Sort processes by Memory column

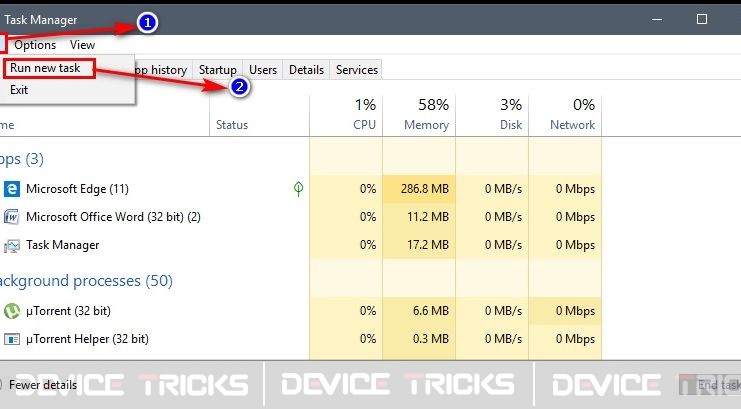(419, 116)
